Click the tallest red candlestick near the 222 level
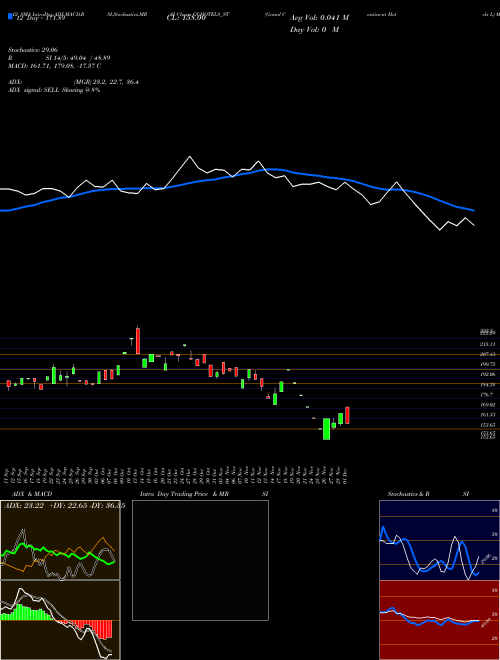Image resolution: width=500 pixels, height=660 pixels. click(x=138, y=341)
